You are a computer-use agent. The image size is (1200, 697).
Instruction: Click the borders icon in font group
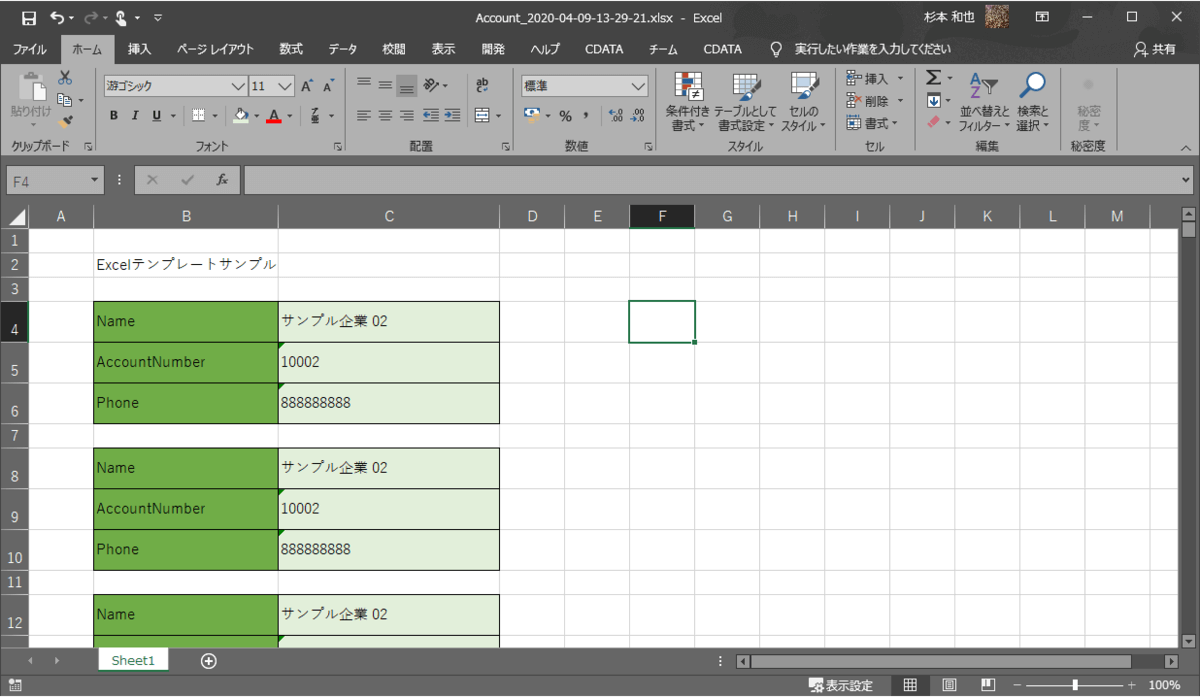(199, 115)
